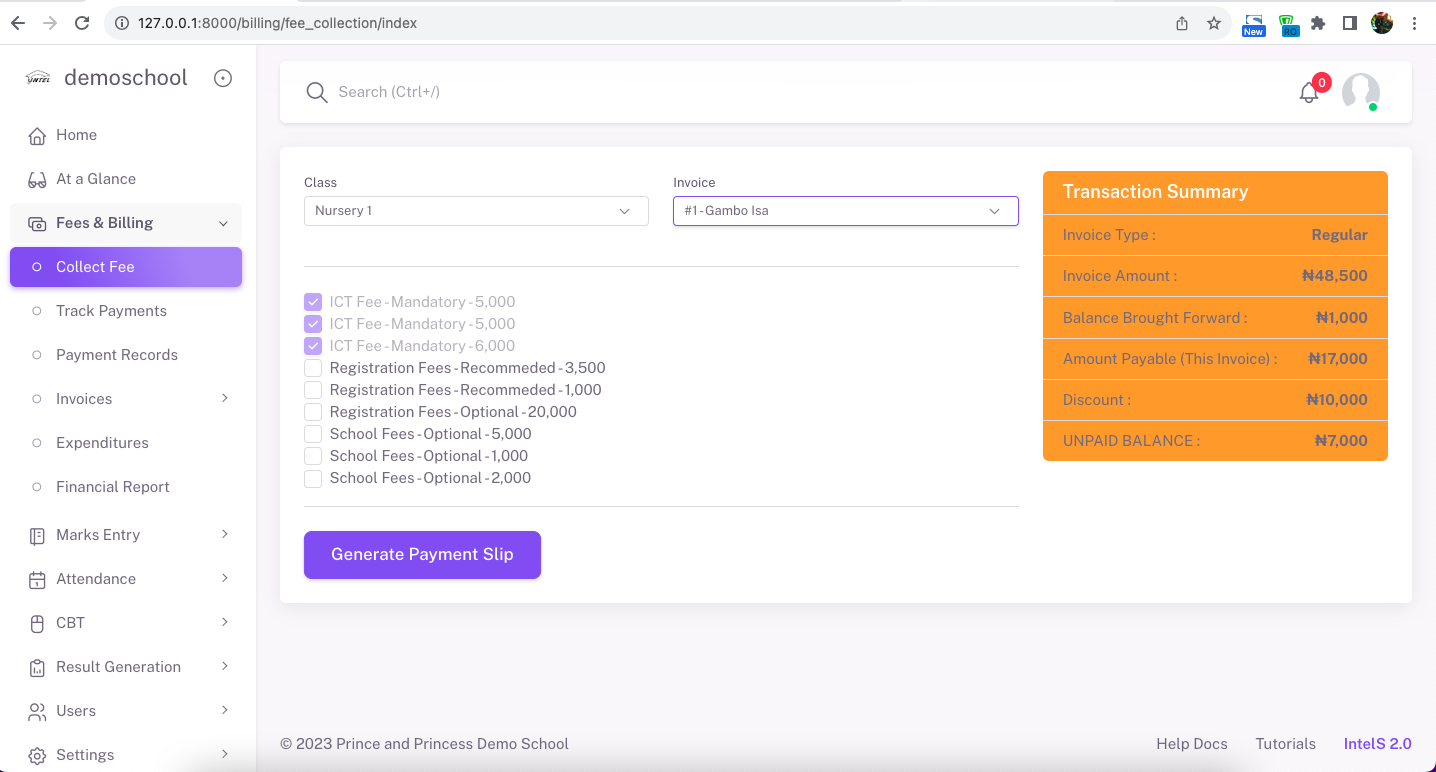Image resolution: width=1436 pixels, height=772 pixels.
Task: Click the notification bell icon
Action: pos(1308,93)
